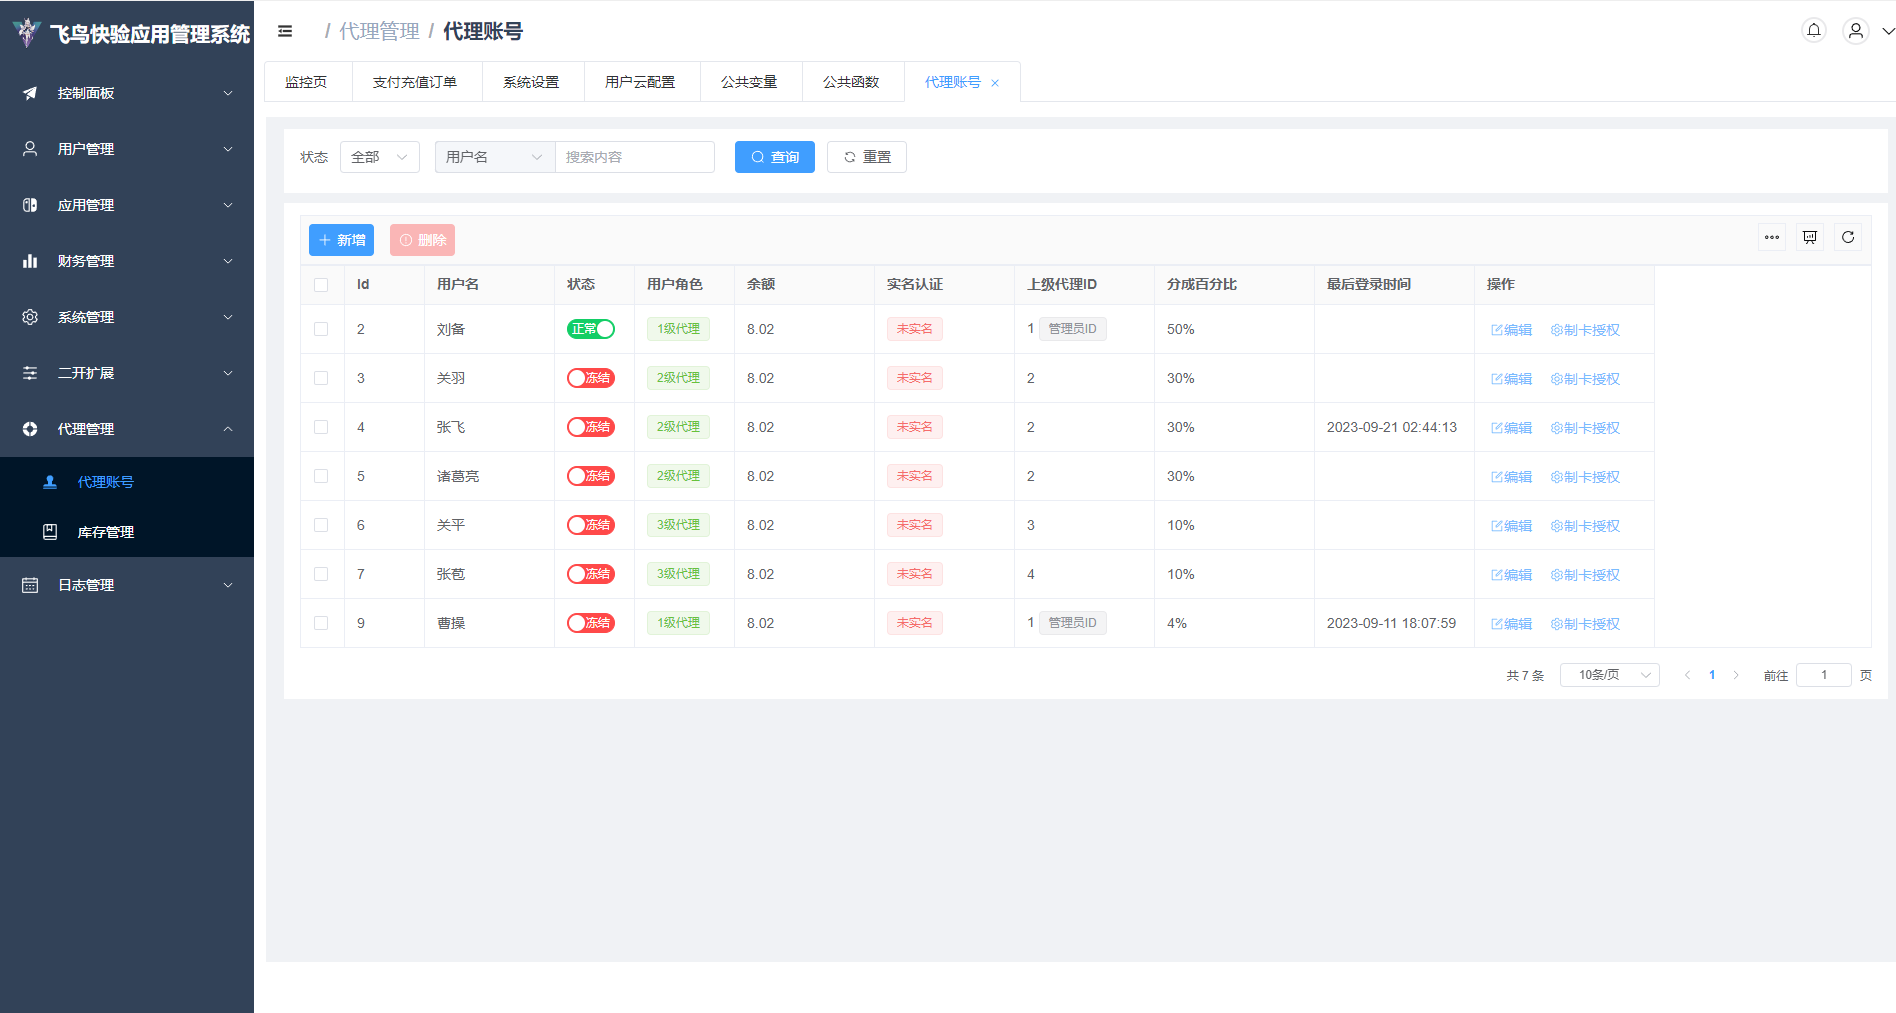Image resolution: width=1896 pixels, height=1013 pixels.
Task: Click the three-dots more options icon
Action: tap(1772, 237)
